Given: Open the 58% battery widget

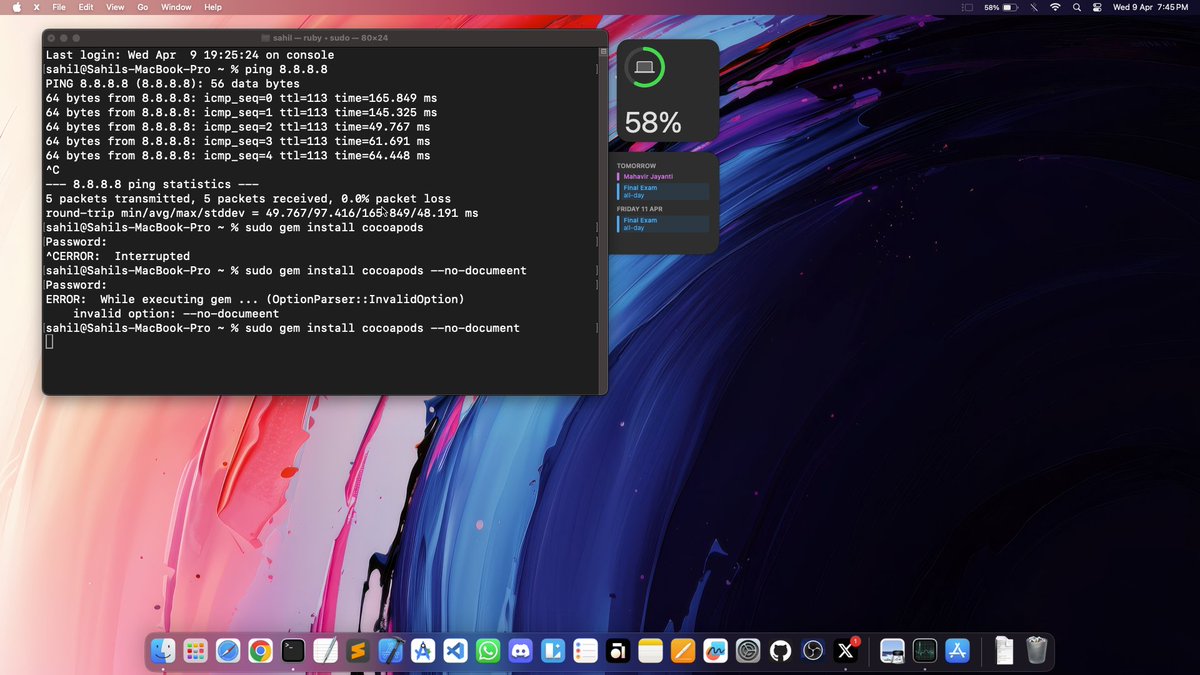Looking at the screenshot, I should [667, 90].
